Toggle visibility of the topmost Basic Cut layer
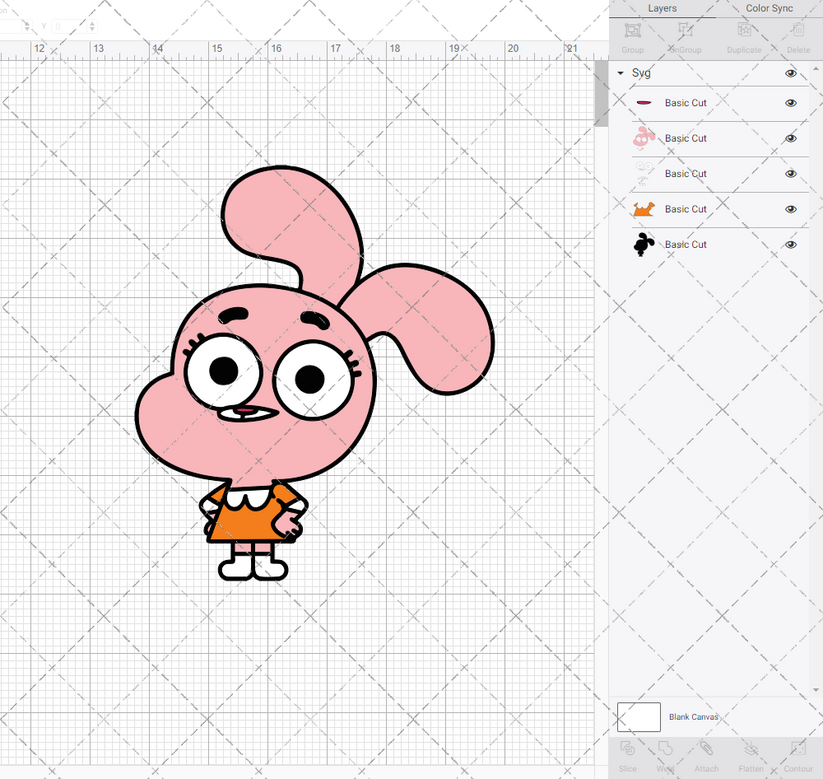 tap(790, 103)
